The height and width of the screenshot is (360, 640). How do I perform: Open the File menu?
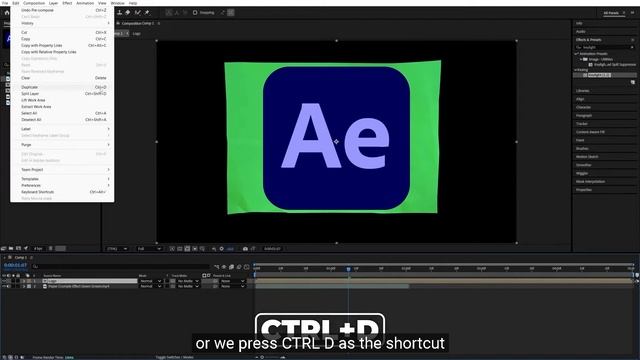pos(5,3)
